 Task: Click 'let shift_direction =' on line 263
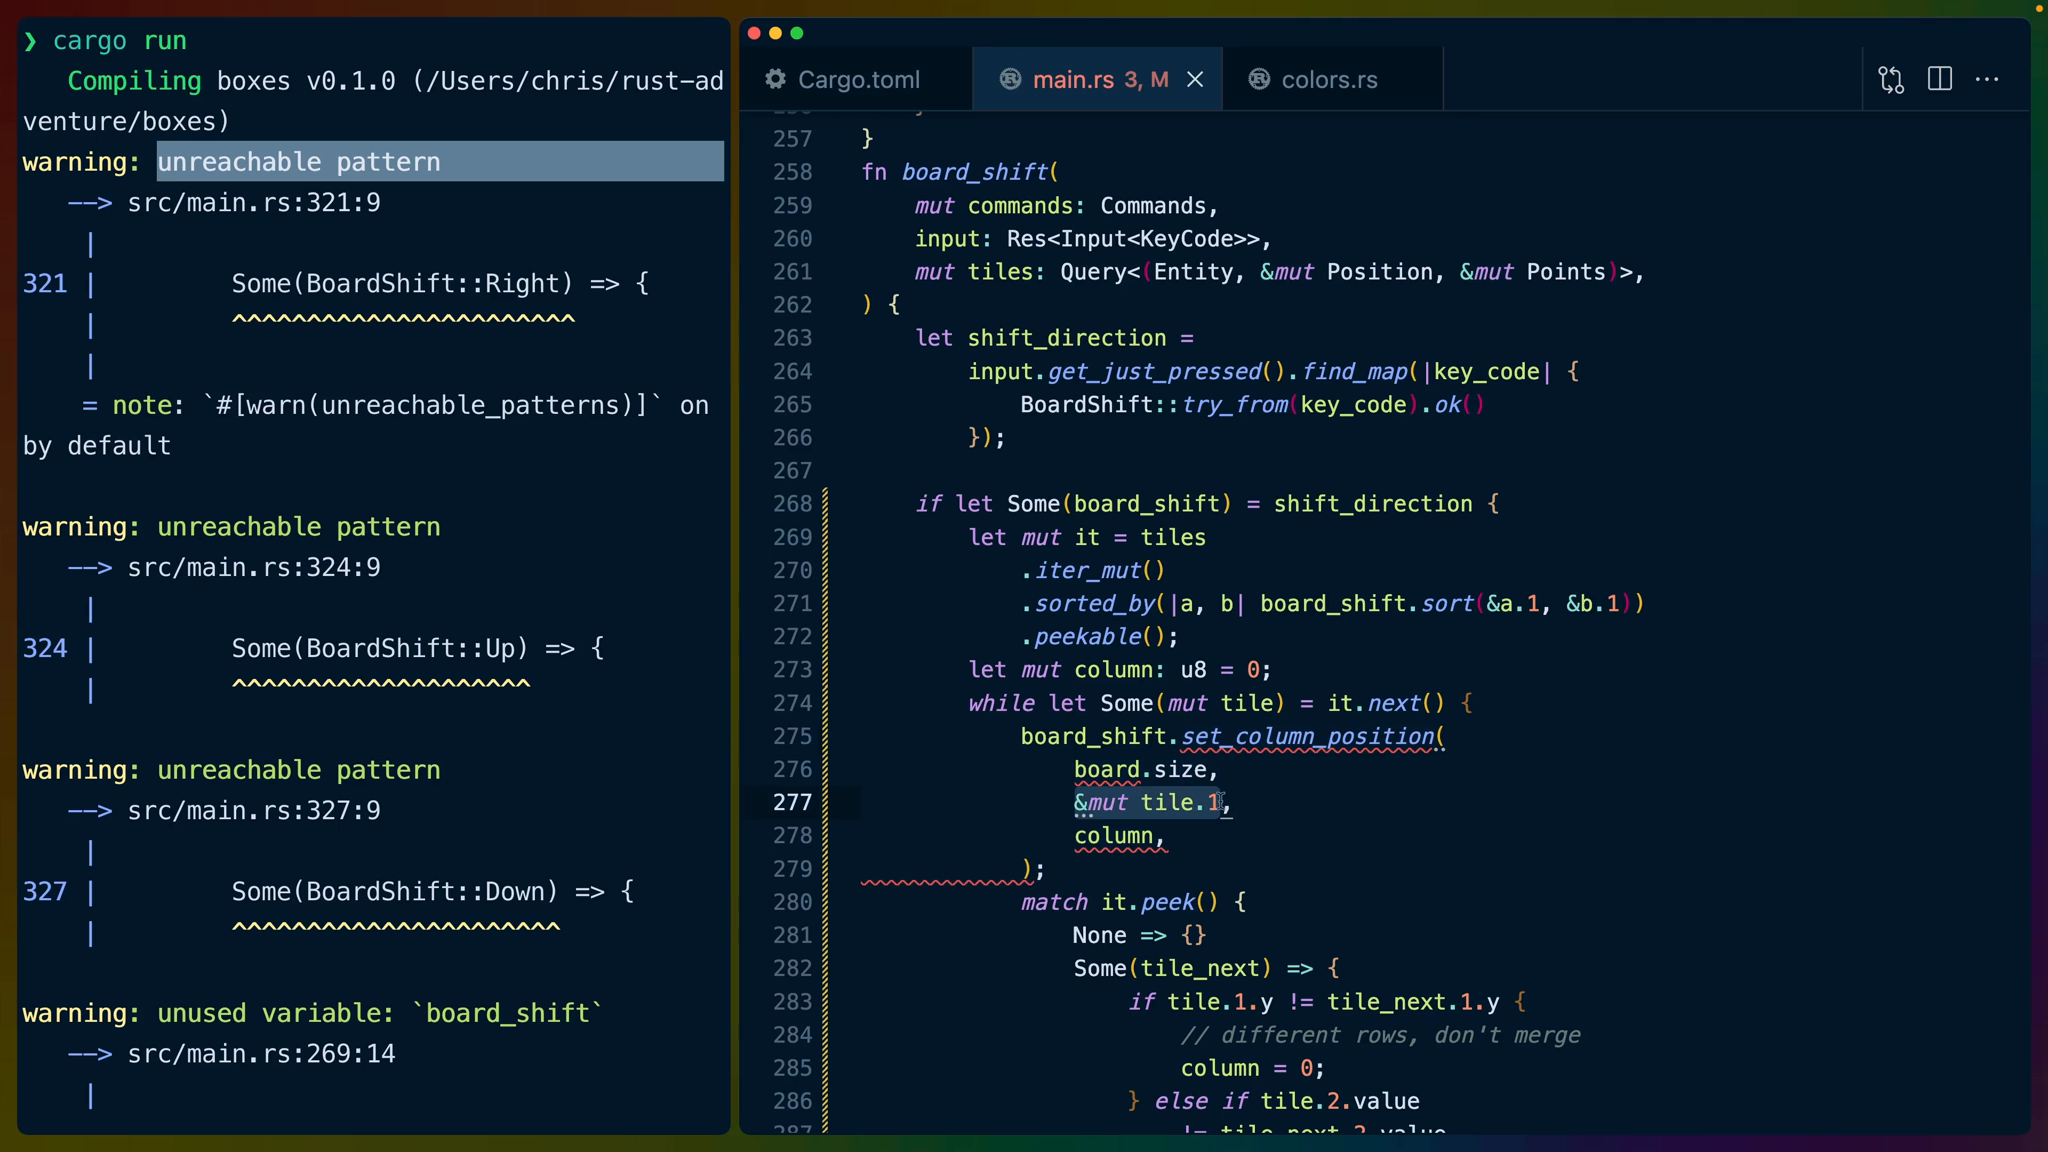coord(1055,338)
